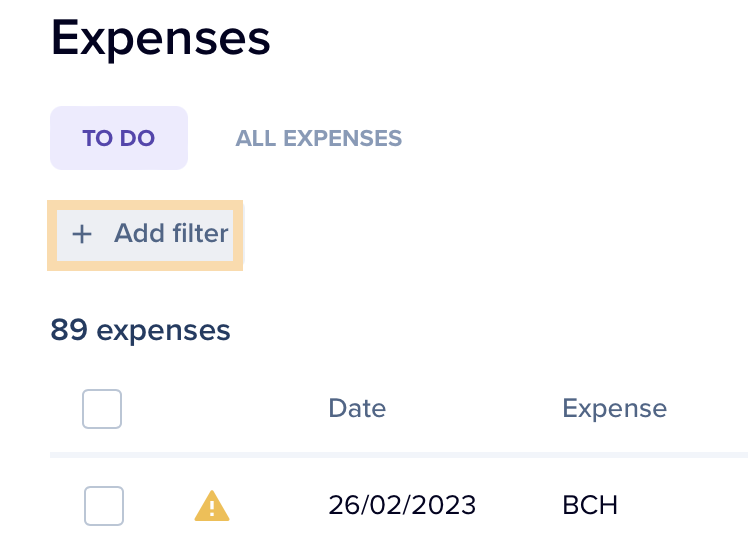Click the 26/02/2023 date cell

(x=402, y=505)
